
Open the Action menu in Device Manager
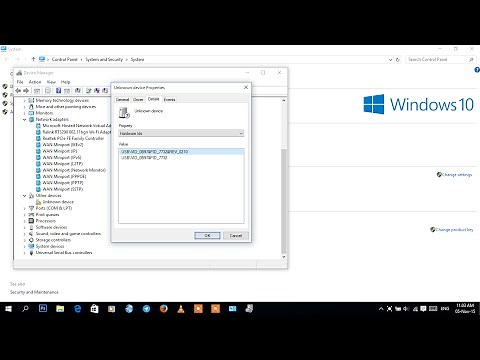point(35,82)
